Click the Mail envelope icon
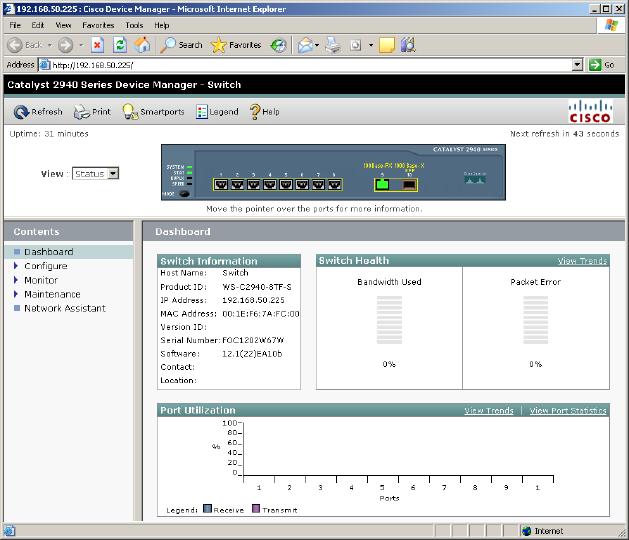The image size is (629, 540). click(x=305, y=45)
